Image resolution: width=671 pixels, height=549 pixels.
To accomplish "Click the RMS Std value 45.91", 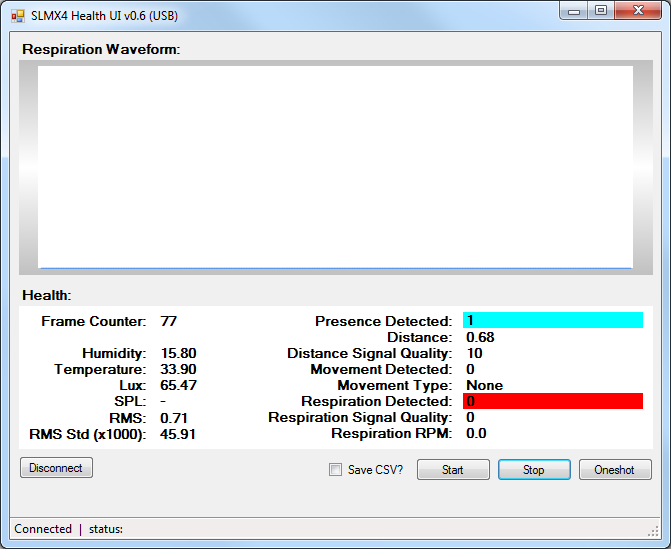I will click(178, 434).
